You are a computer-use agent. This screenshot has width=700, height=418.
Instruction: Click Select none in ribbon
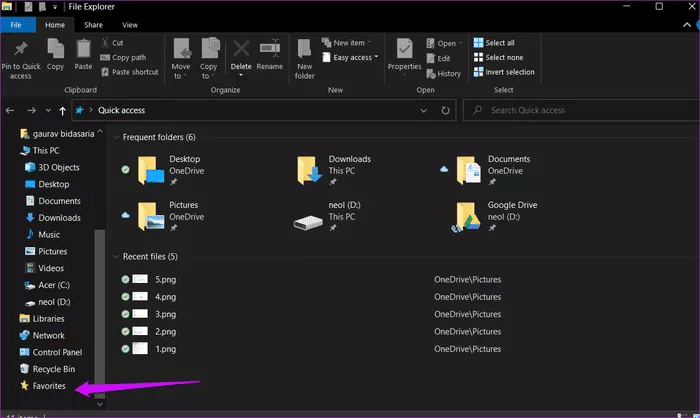pos(499,58)
